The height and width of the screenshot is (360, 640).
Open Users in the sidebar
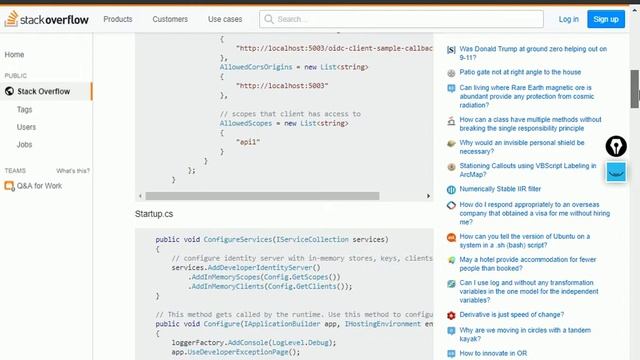pos(26,127)
